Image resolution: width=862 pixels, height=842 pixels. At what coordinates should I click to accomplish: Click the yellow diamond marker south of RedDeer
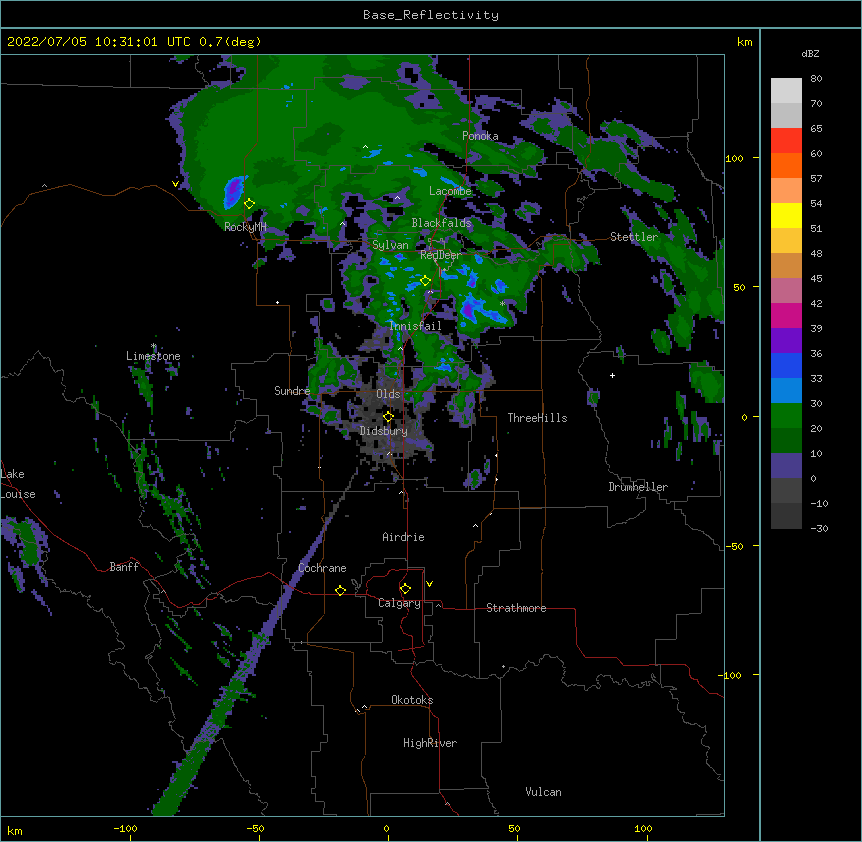(425, 281)
